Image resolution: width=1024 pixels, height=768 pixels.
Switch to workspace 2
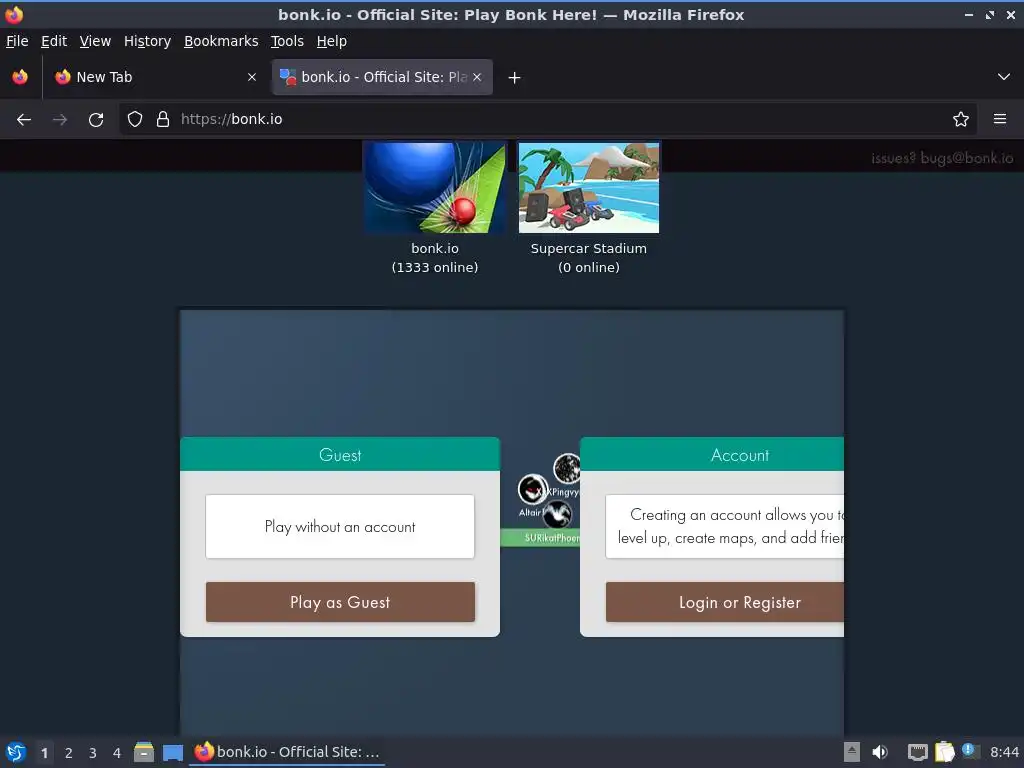(69, 753)
